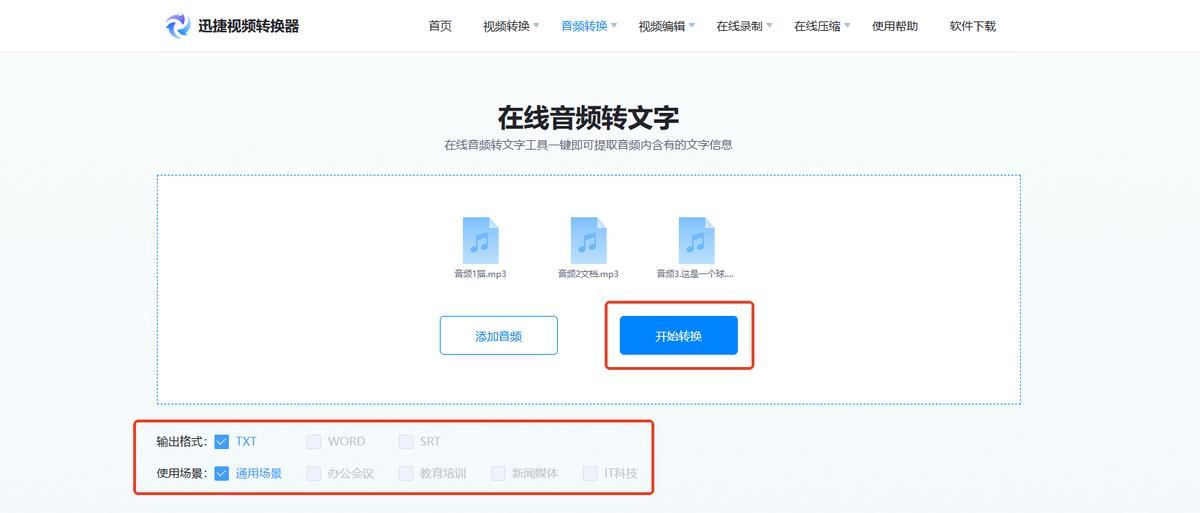
Task: Click the 迅捷视频转换器 logo icon
Action: (177, 26)
